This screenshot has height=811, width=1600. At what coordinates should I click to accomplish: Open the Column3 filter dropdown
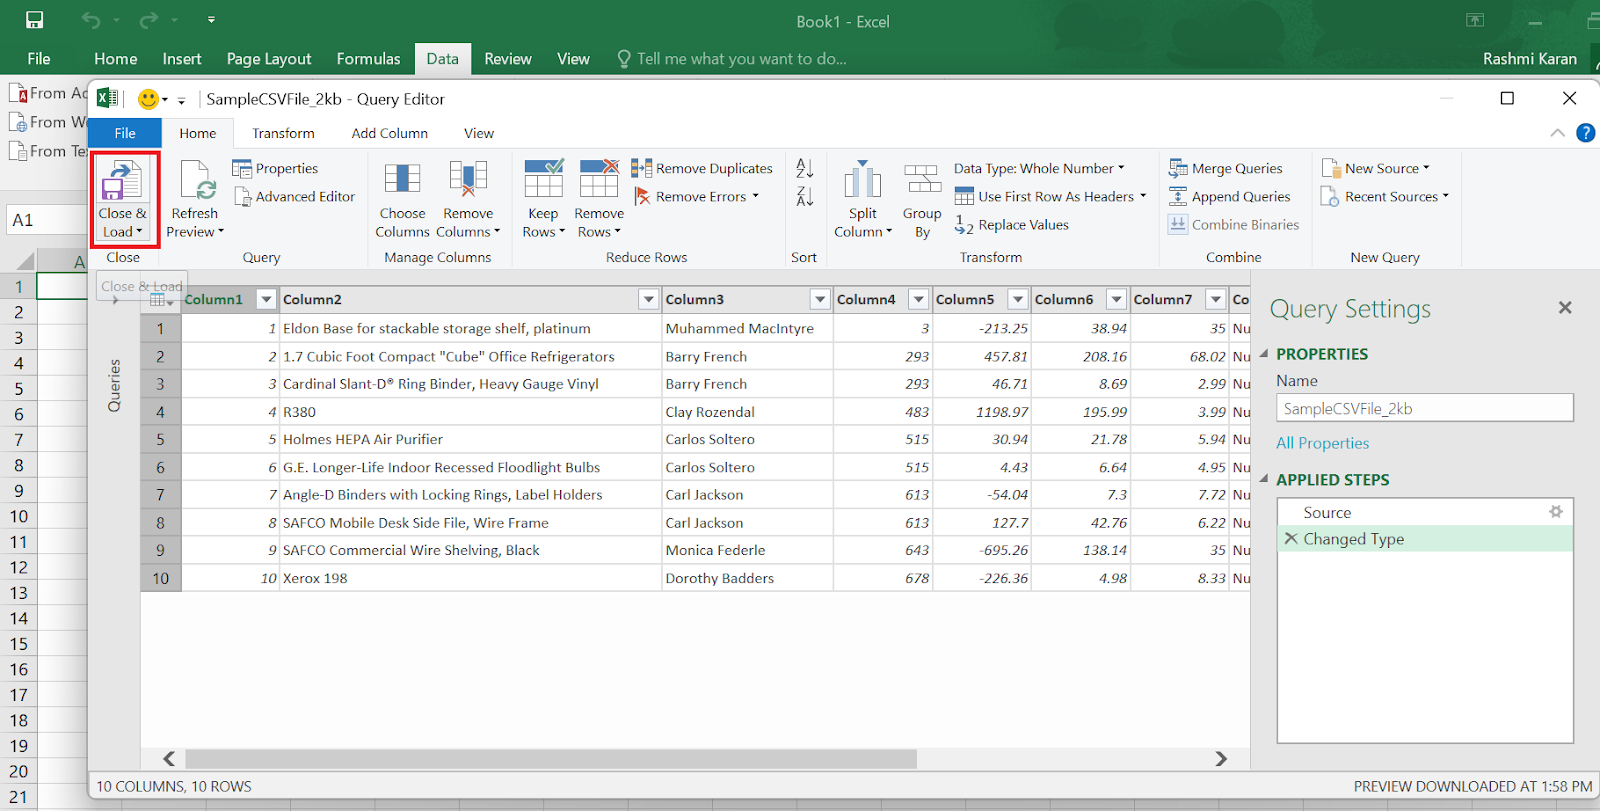pos(820,299)
